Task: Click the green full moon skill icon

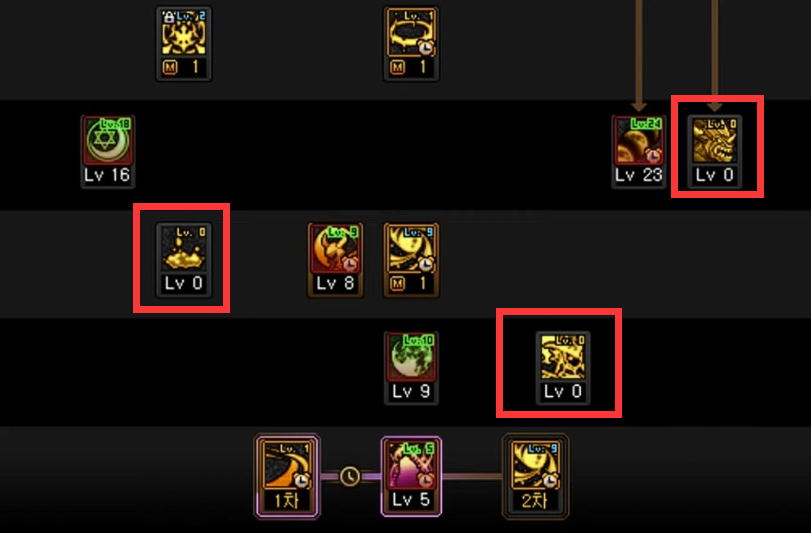Action: coord(411,357)
